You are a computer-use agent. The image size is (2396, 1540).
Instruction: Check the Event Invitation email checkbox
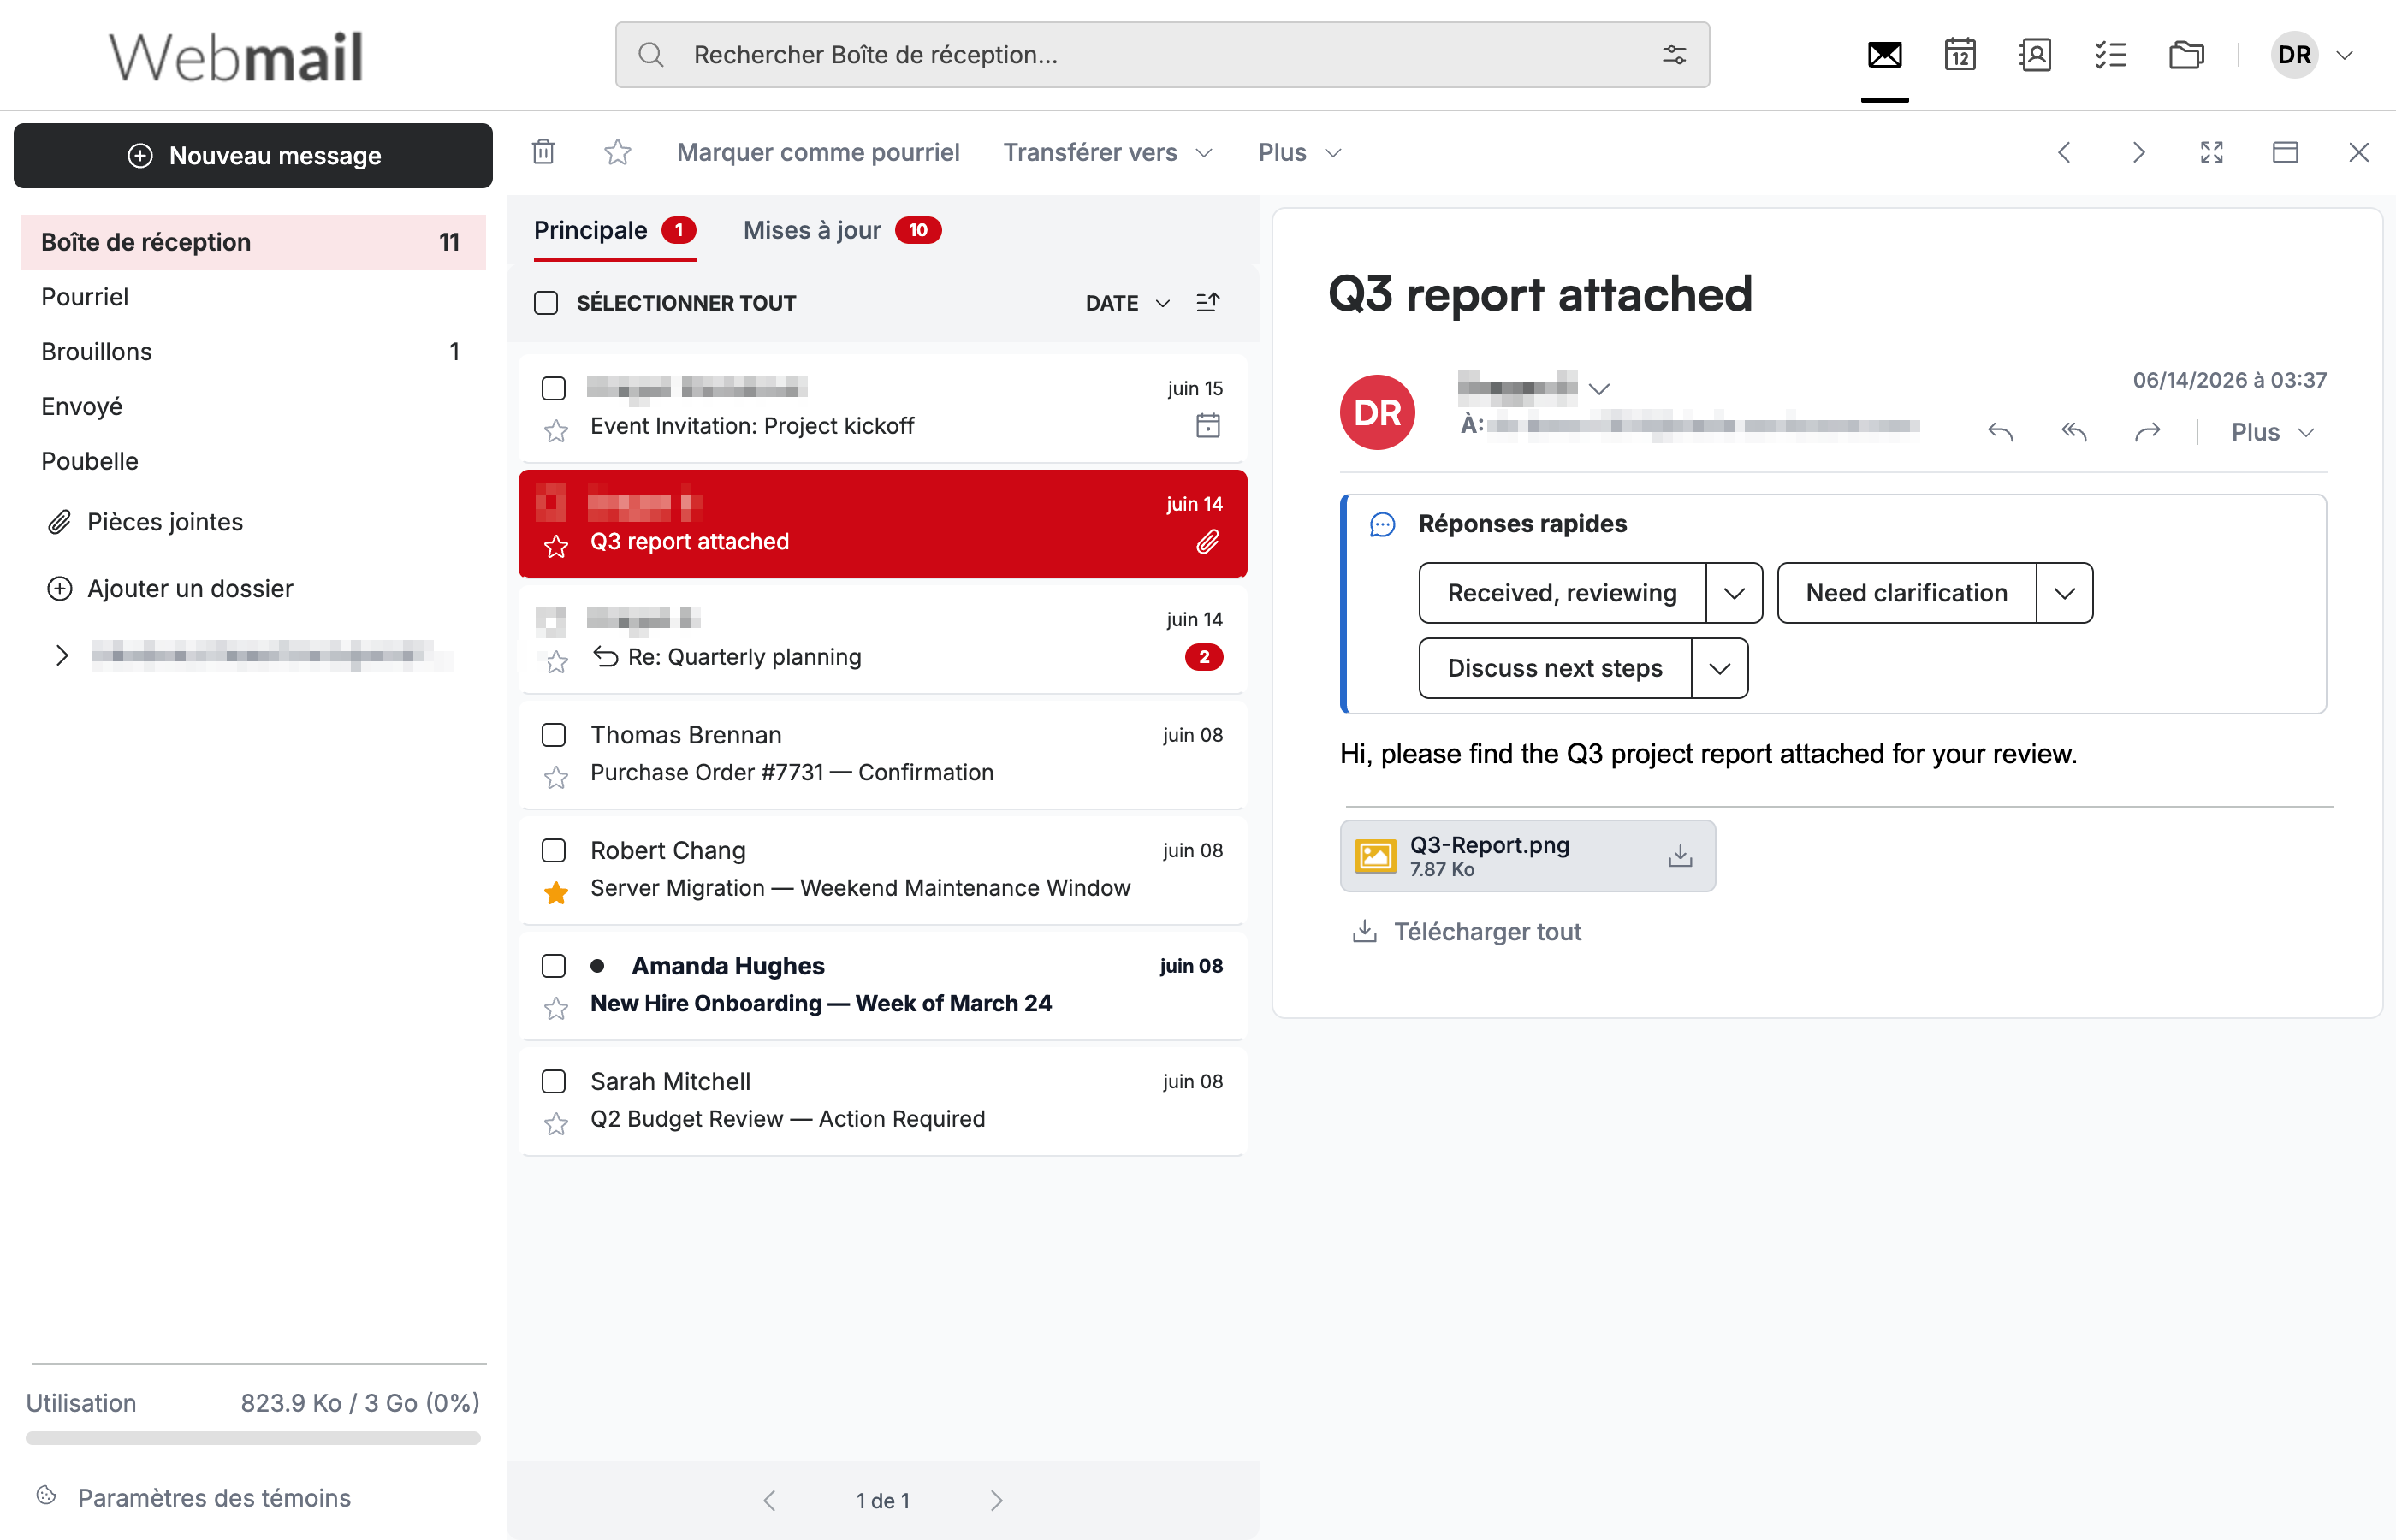[x=553, y=388]
